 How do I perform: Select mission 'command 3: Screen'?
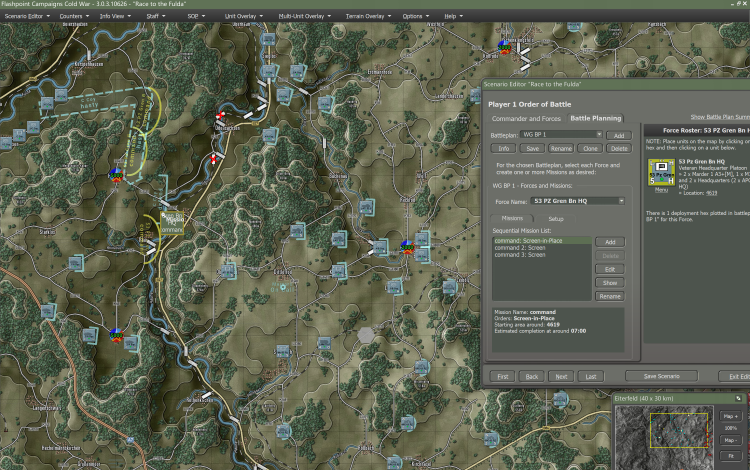coord(542,255)
